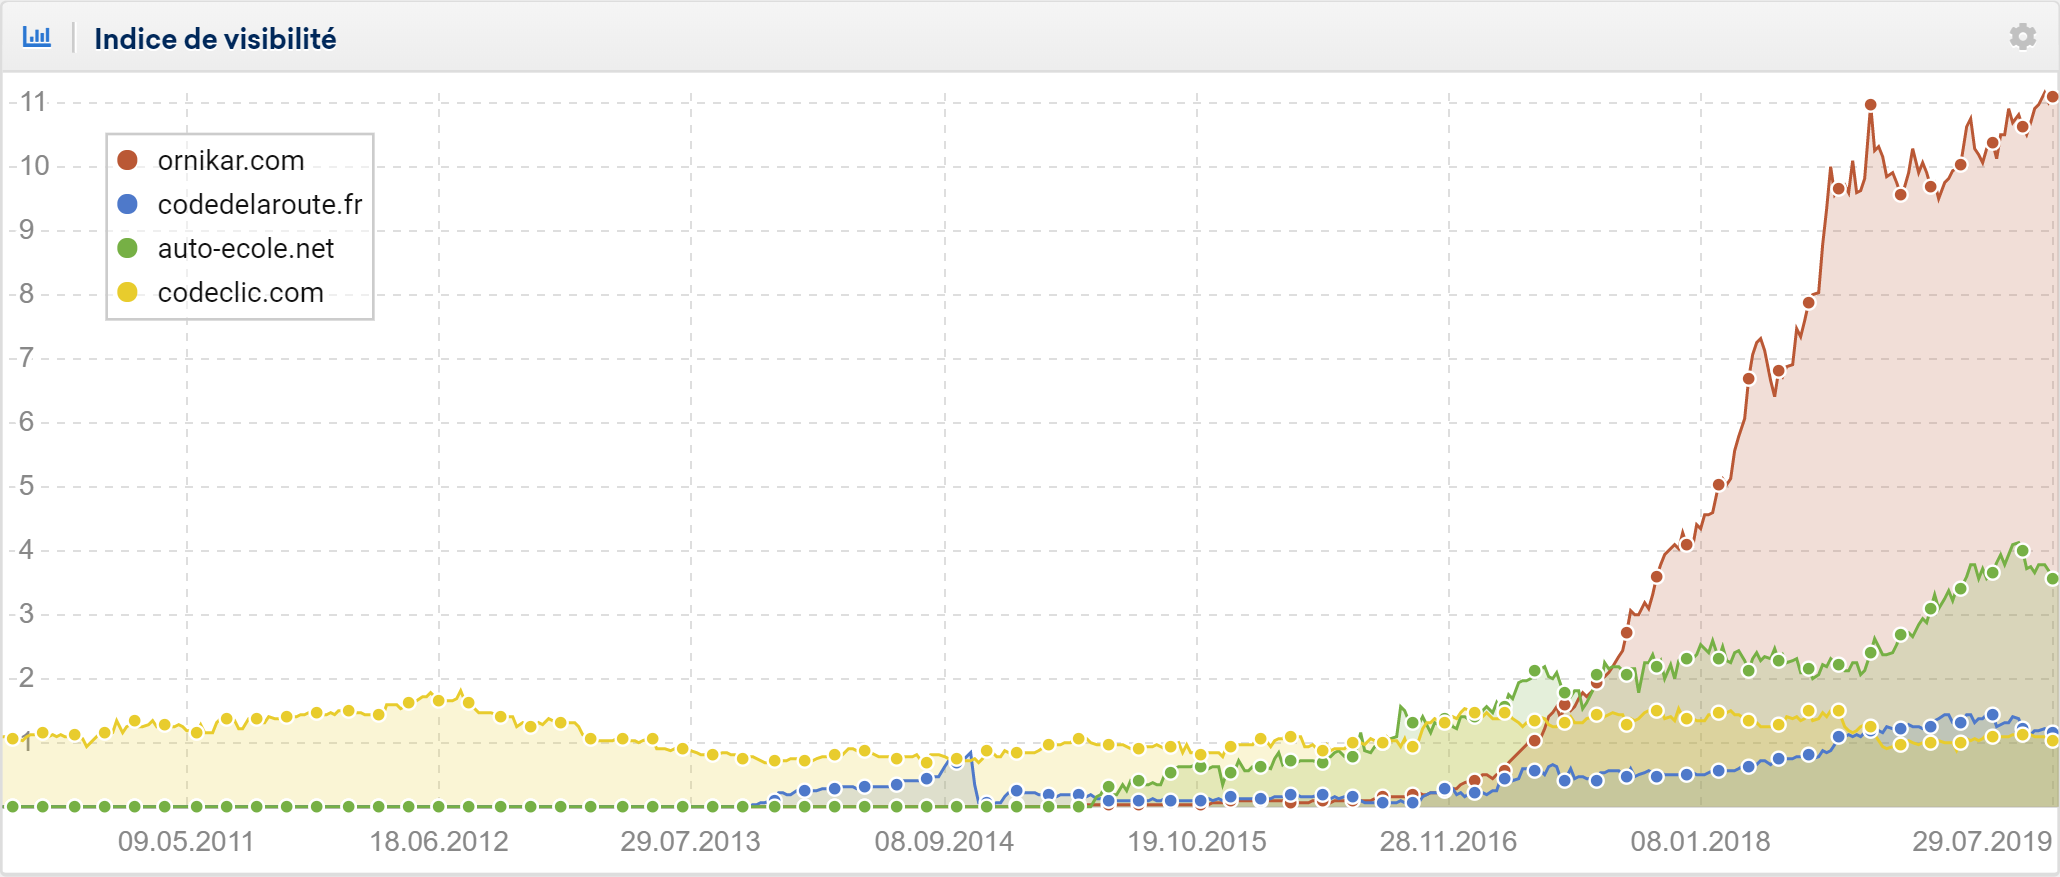Select the ornikar.com point just below 5

tap(1719, 484)
